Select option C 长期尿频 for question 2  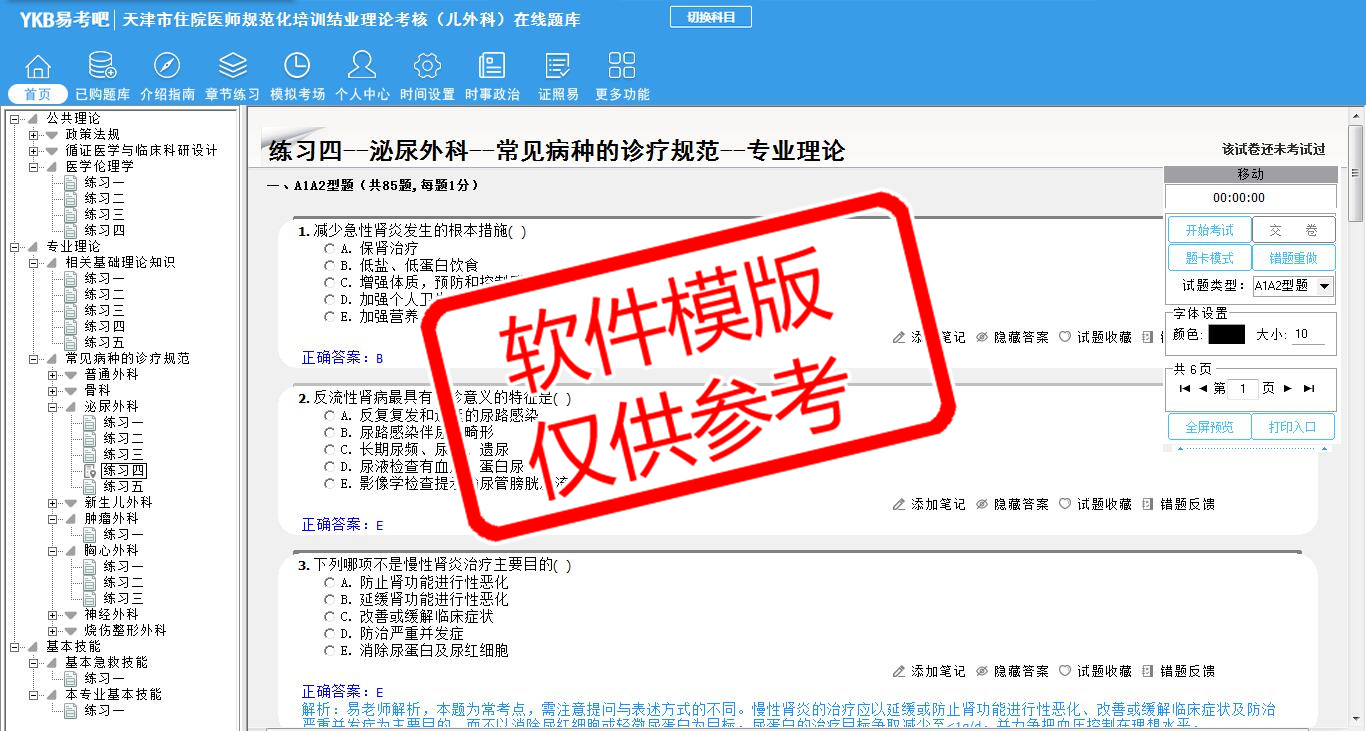(x=329, y=450)
